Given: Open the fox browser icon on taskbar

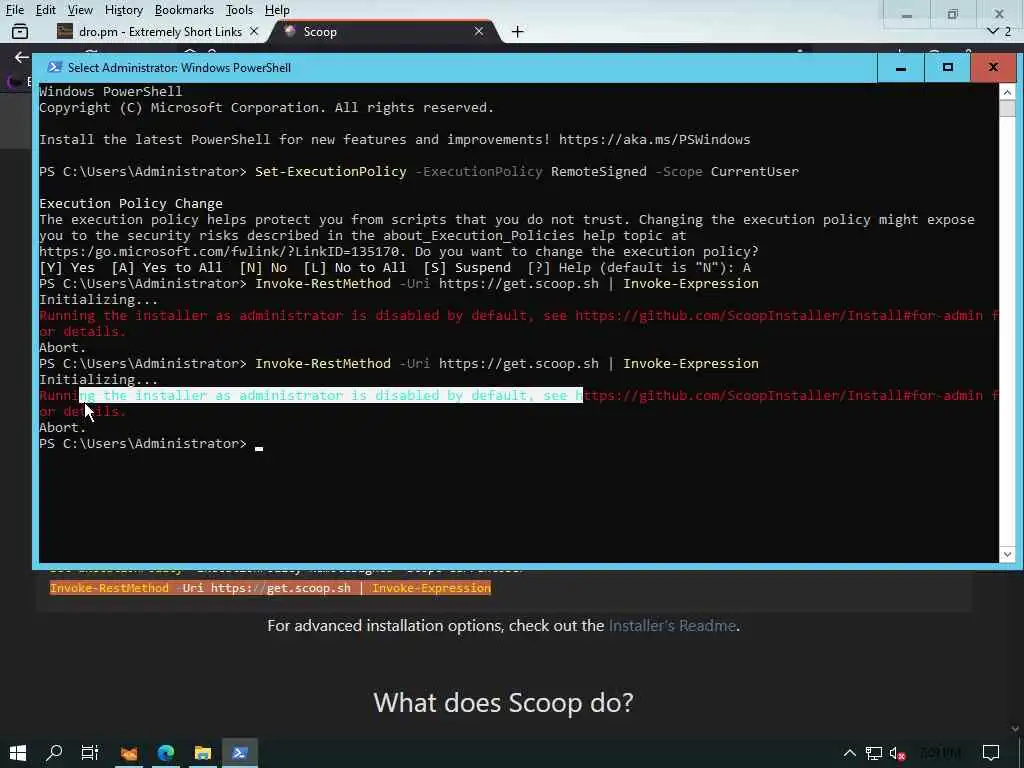Looking at the screenshot, I should tap(129, 753).
